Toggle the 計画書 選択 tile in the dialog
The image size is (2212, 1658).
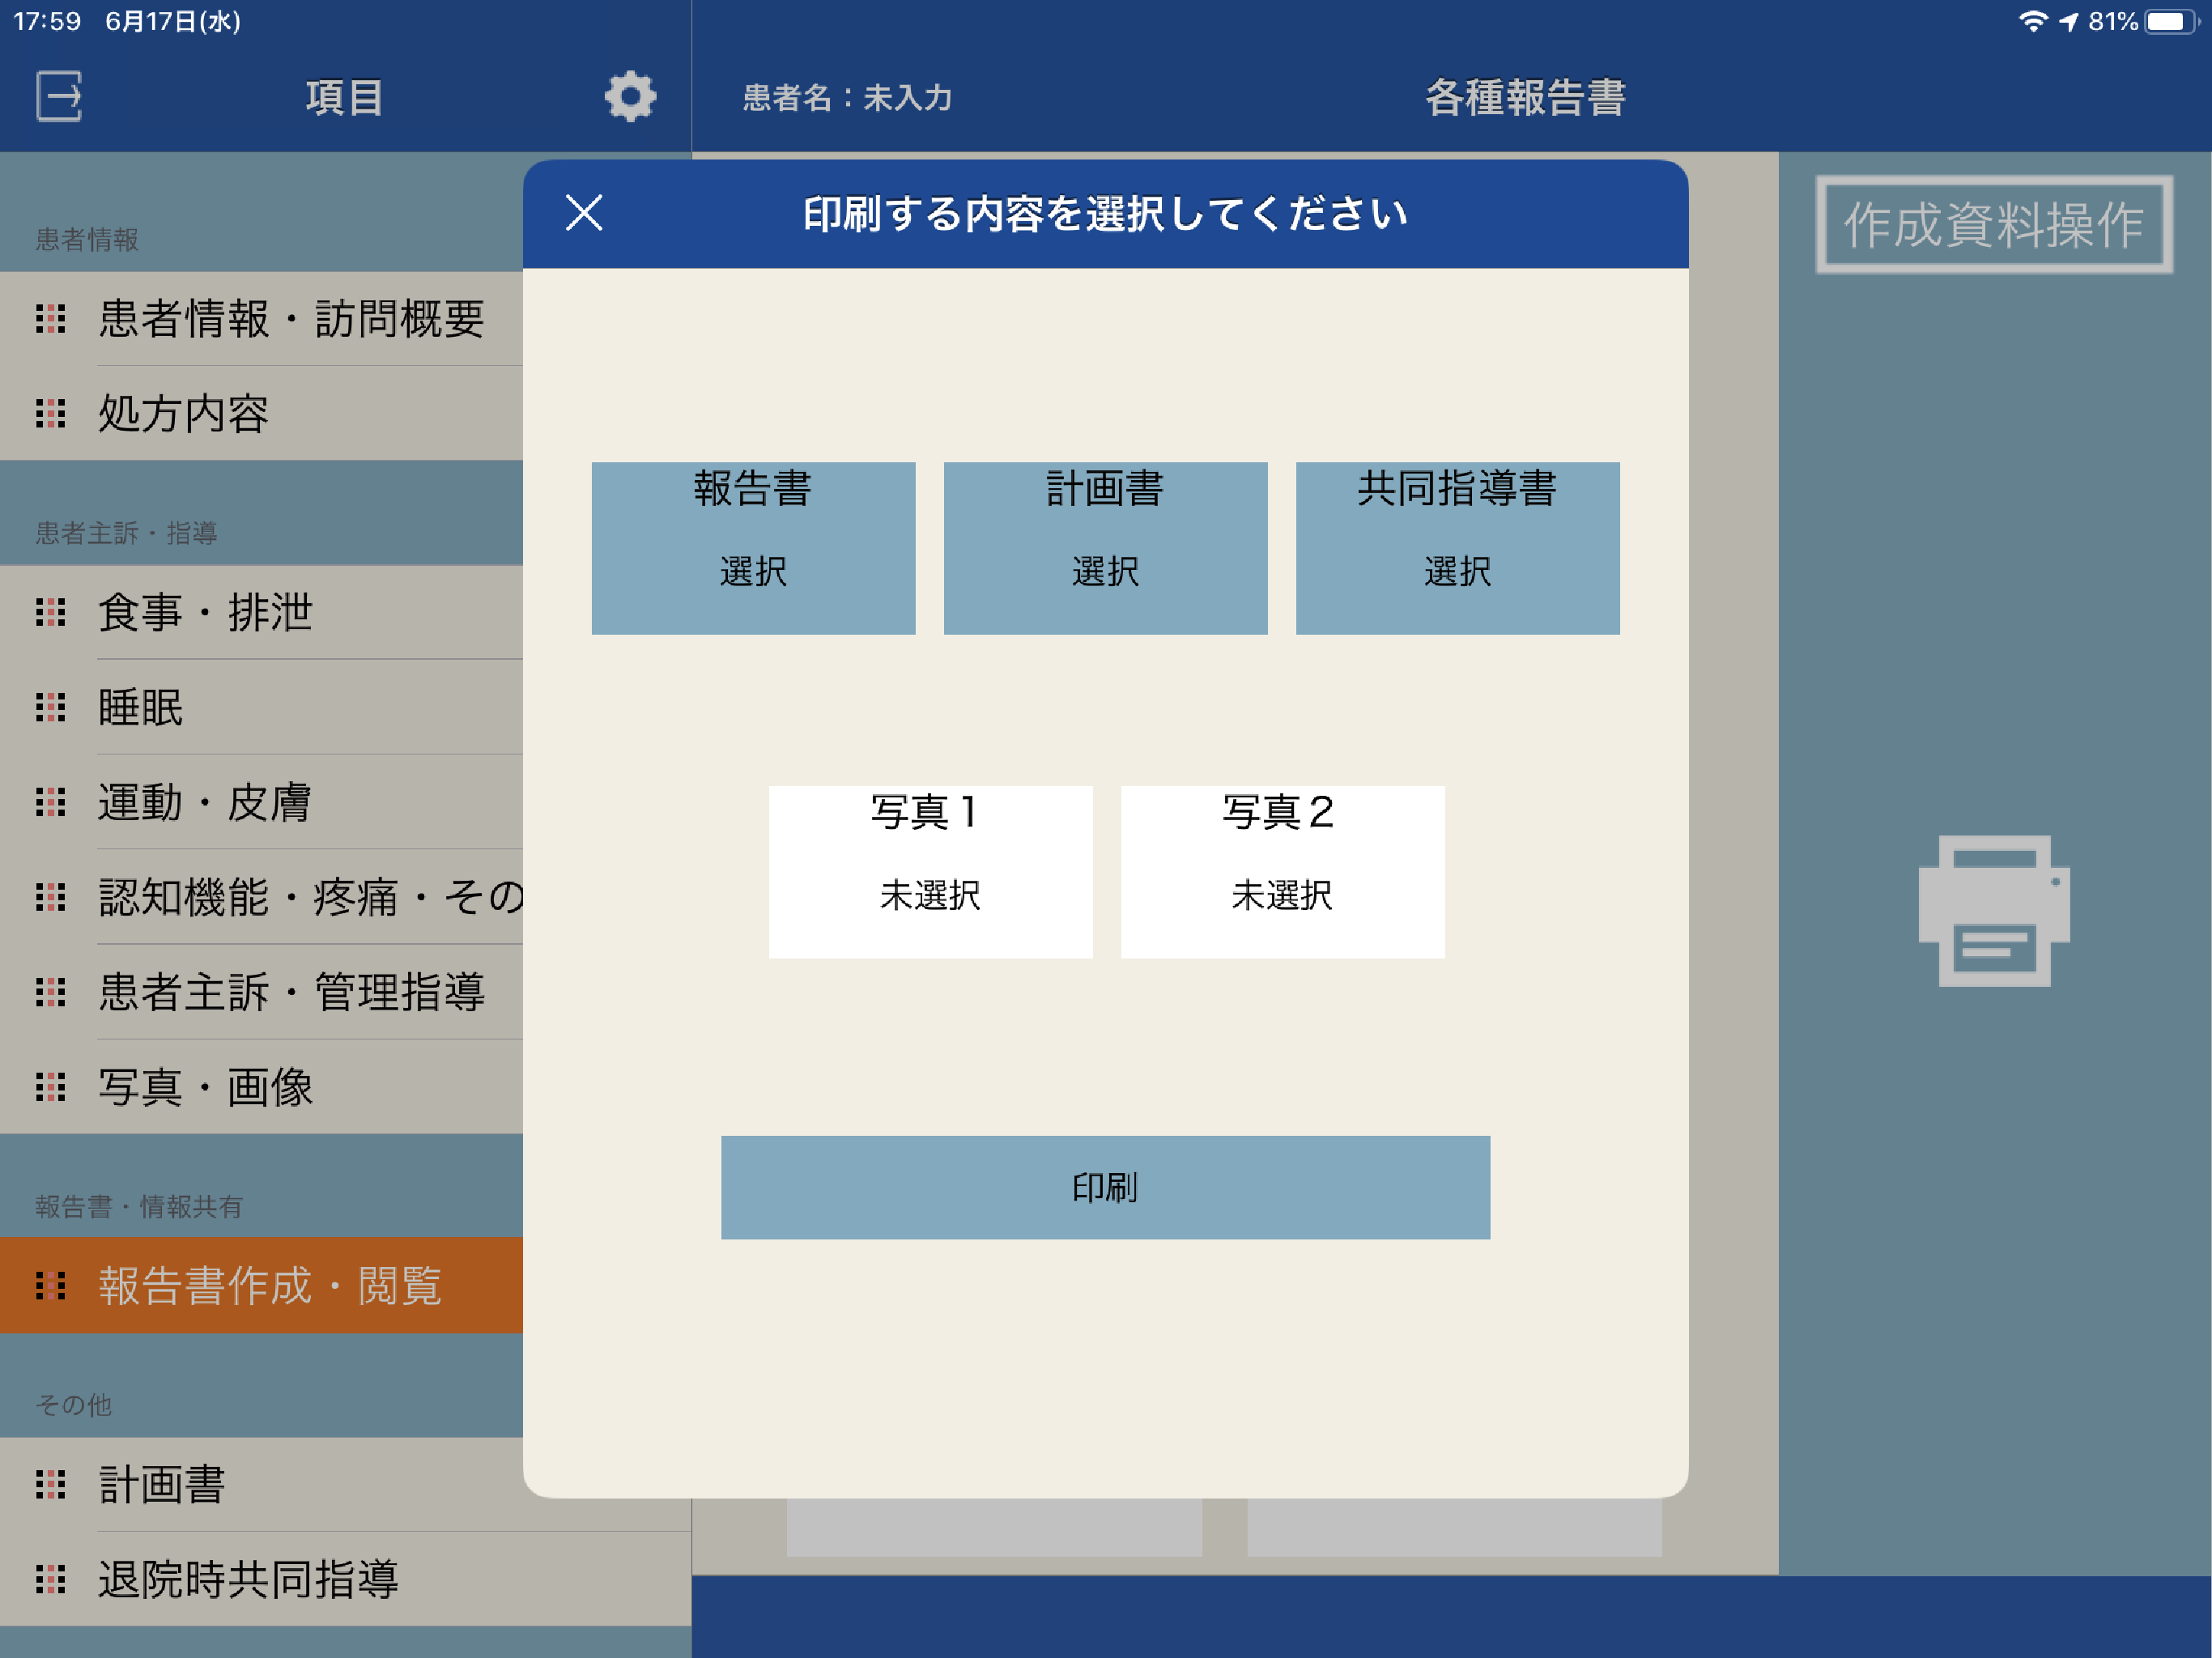click(x=1105, y=548)
